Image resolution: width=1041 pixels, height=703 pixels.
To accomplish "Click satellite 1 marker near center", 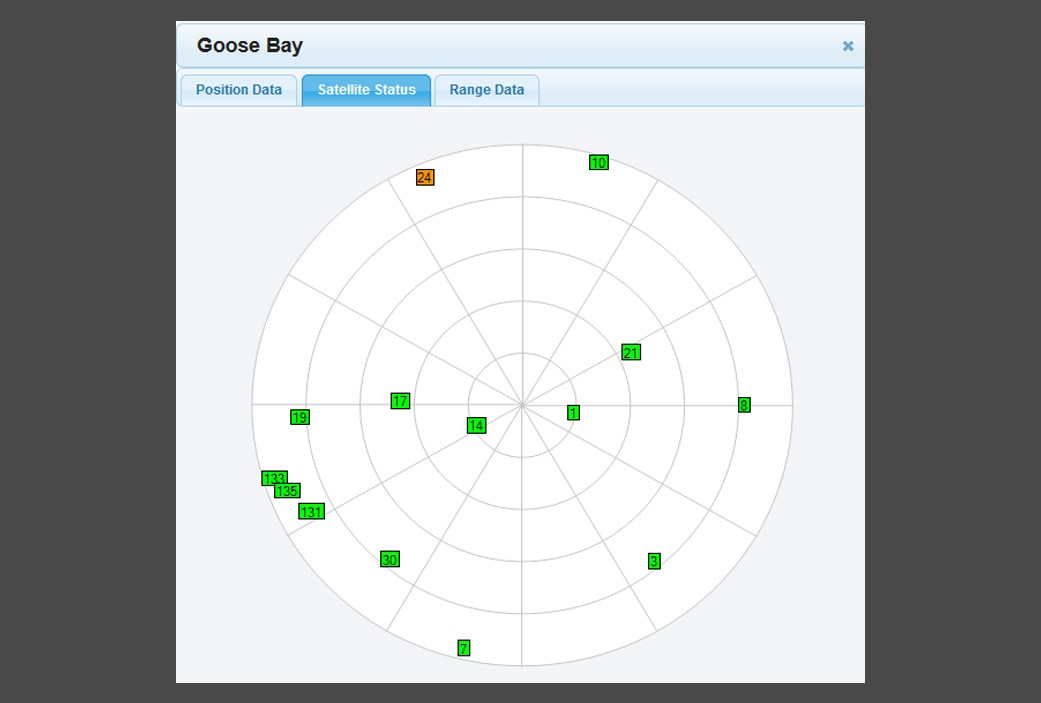I will pyautogui.click(x=573, y=413).
